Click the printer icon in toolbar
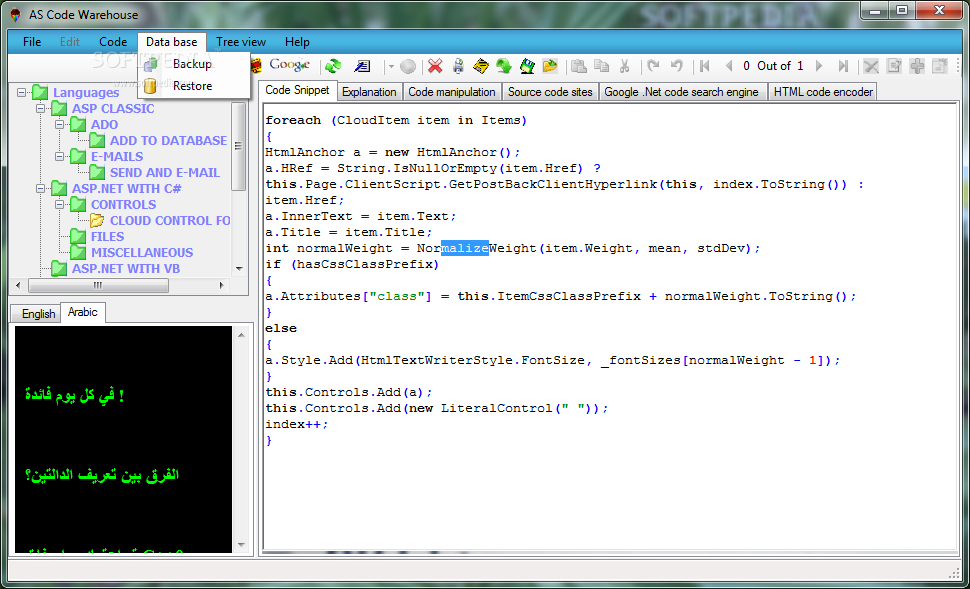Screen dimensions: 970x589 click(x=458, y=66)
